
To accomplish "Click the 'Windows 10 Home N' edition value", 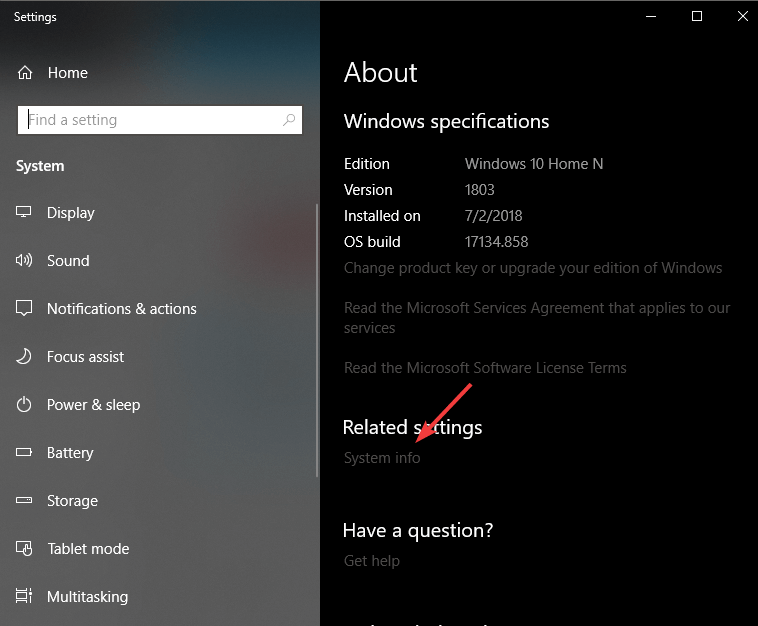I will coord(534,164).
